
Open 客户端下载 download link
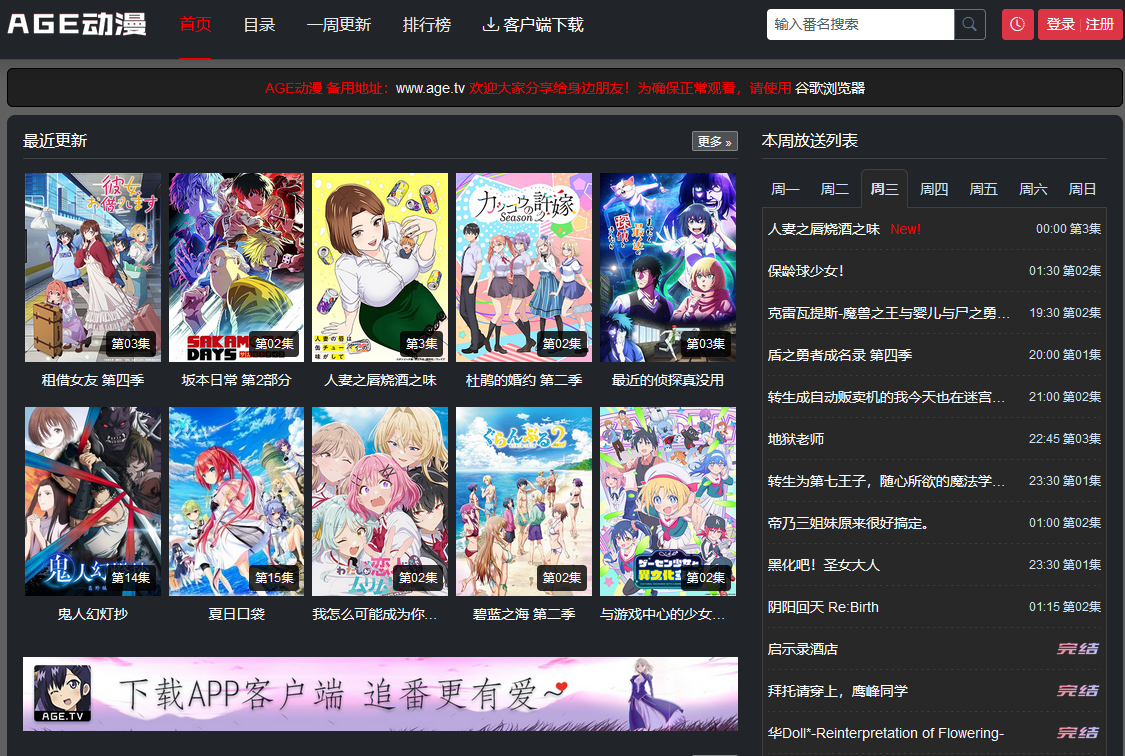[x=533, y=24]
